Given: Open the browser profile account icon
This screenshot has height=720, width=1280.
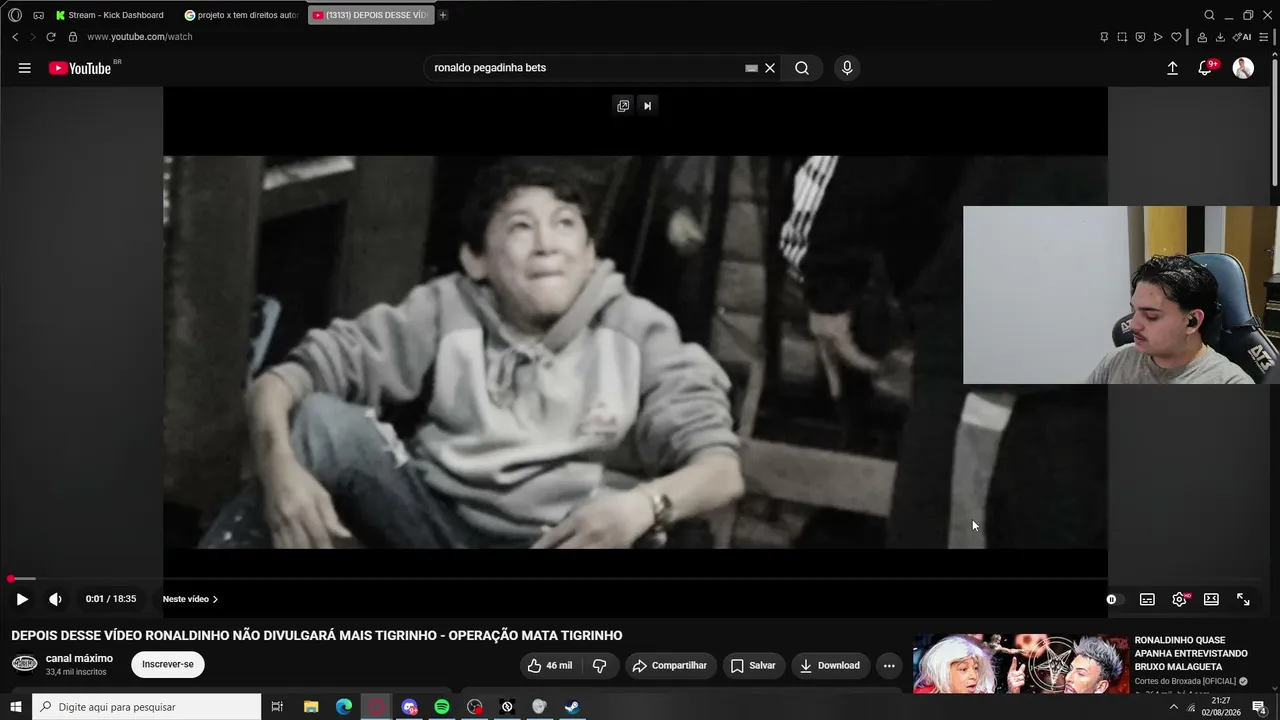Looking at the screenshot, I should point(1202,37).
